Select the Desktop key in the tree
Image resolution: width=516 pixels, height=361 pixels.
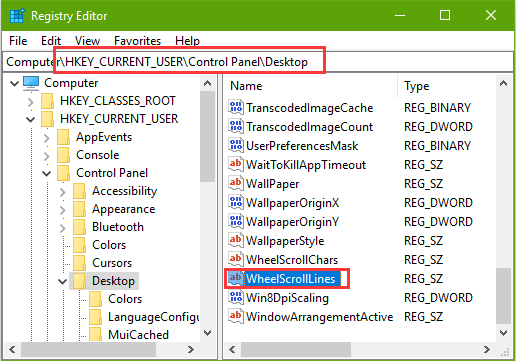[113, 281]
